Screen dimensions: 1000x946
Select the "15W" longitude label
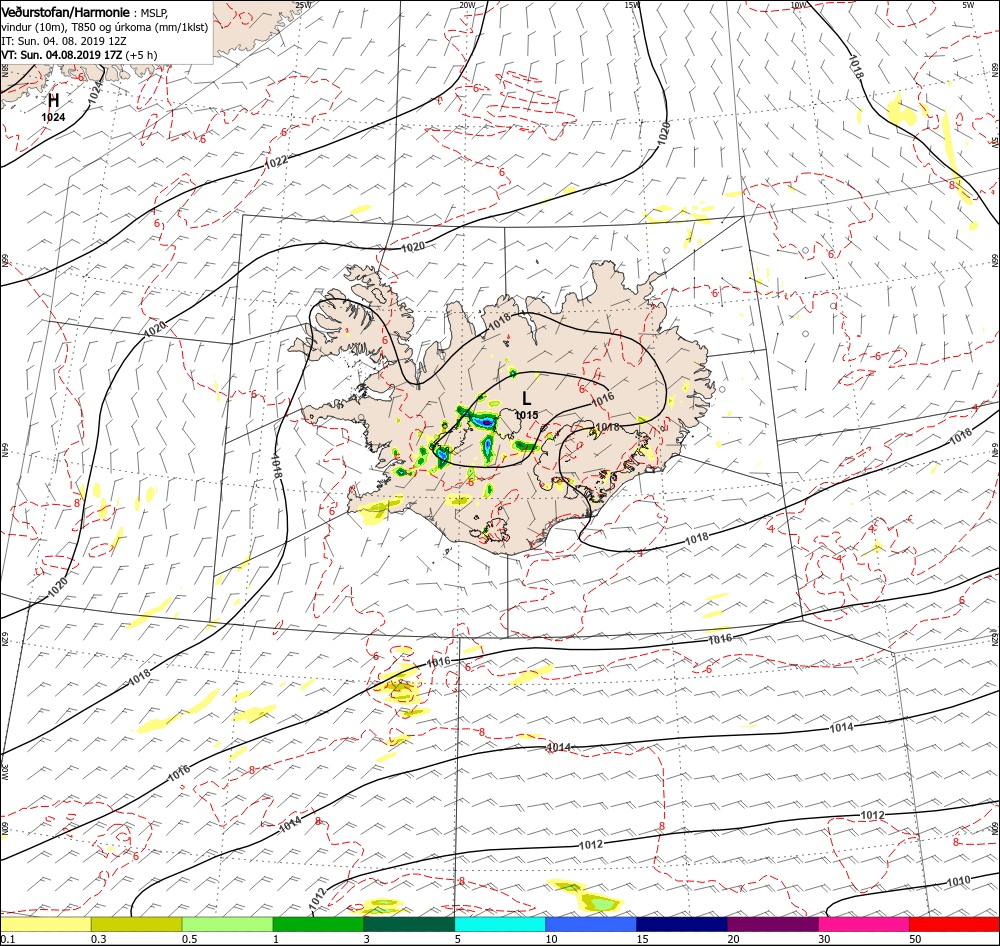pos(632,5)
